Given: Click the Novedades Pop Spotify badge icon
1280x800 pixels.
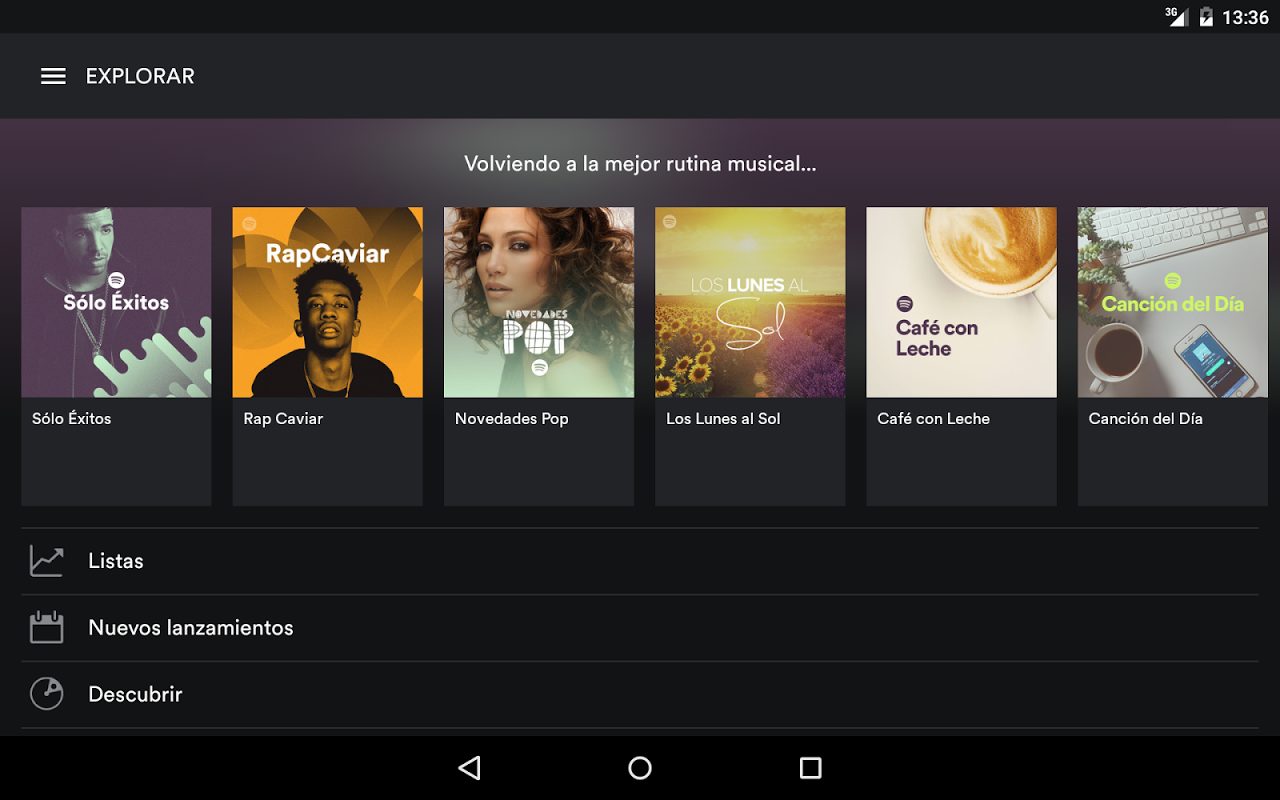Looking at the screenshot, I should click(x=539, y=368).
